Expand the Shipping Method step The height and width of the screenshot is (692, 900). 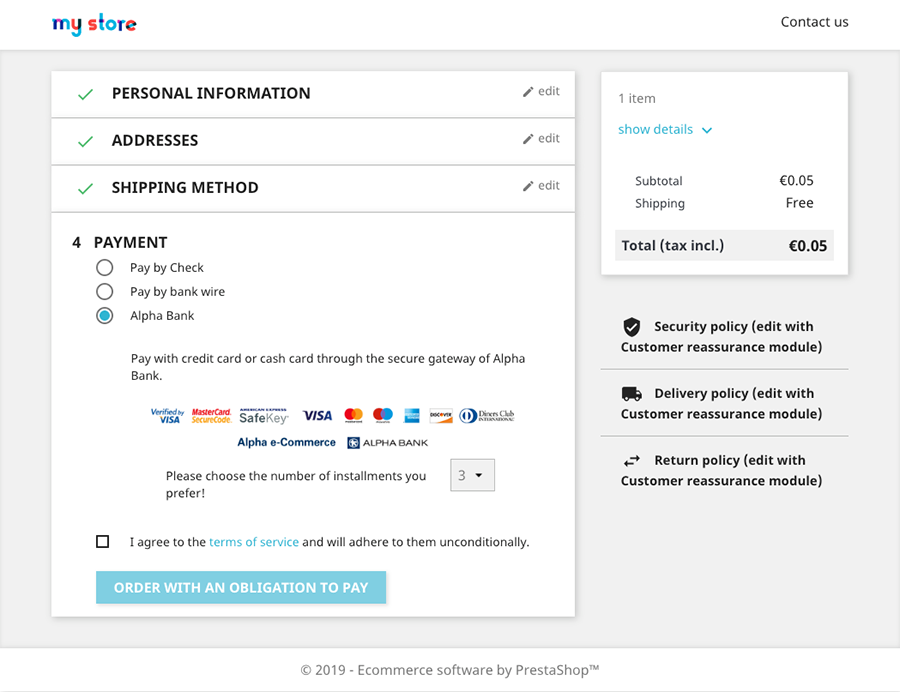185,188
